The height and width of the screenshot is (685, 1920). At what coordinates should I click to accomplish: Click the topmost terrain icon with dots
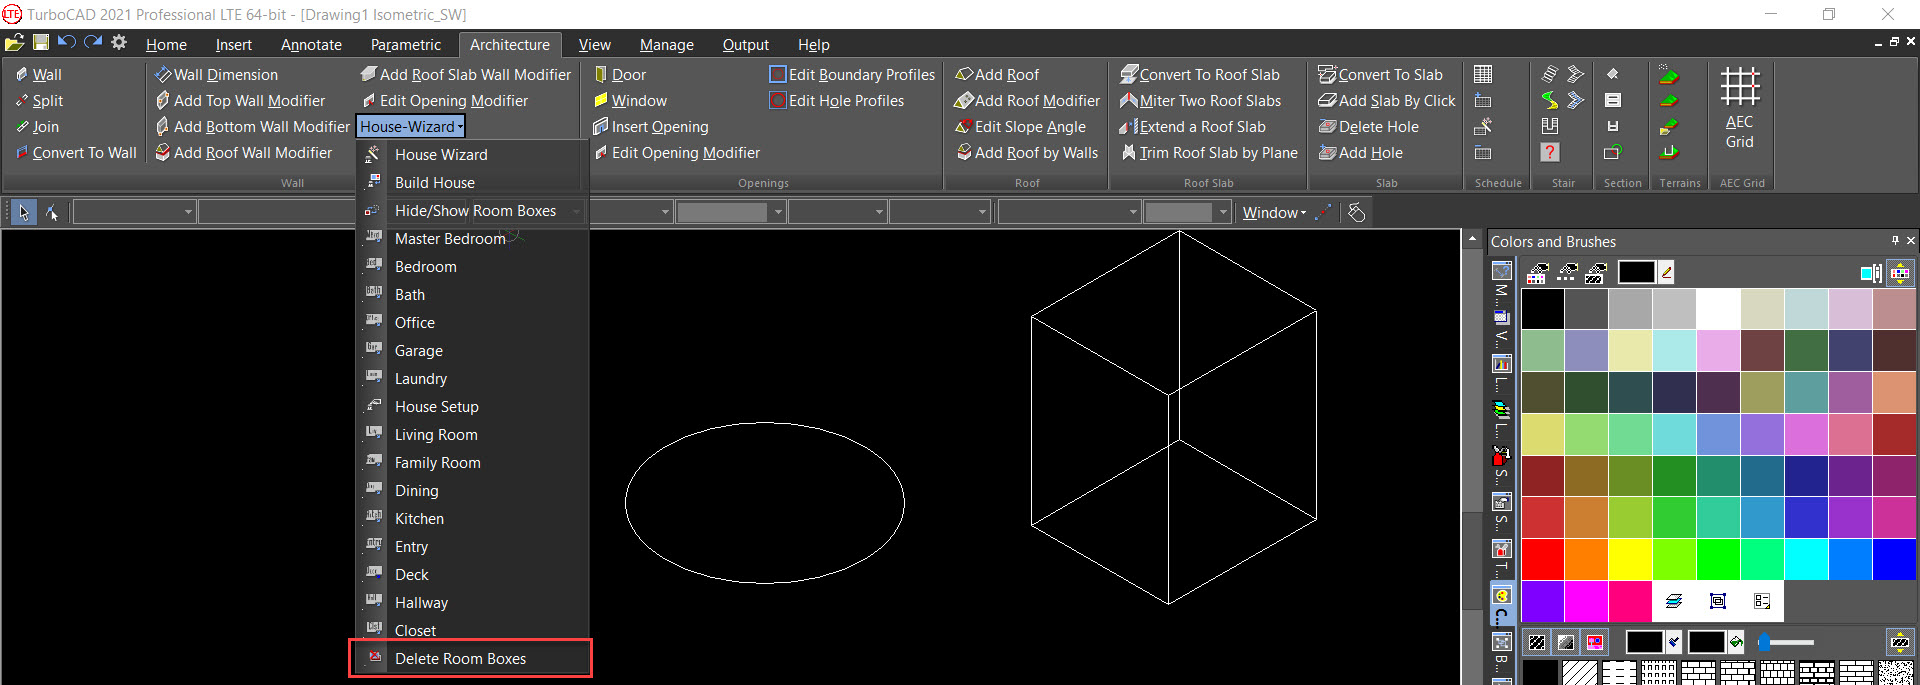[1668, 74]
